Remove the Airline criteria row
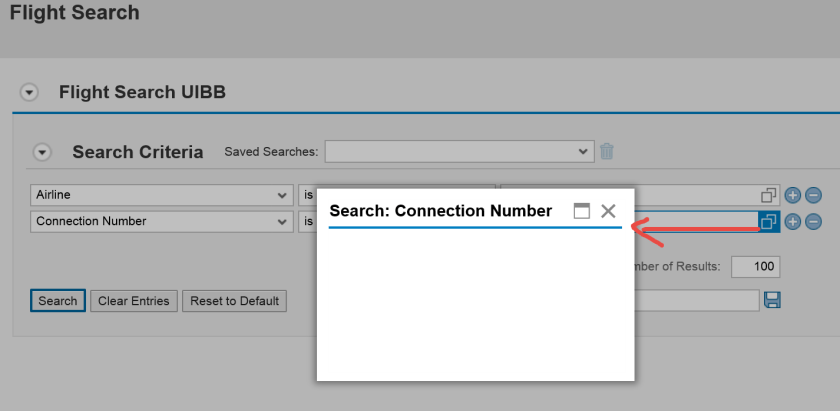This screenshot has height=411, width=840. pos(813,195)
